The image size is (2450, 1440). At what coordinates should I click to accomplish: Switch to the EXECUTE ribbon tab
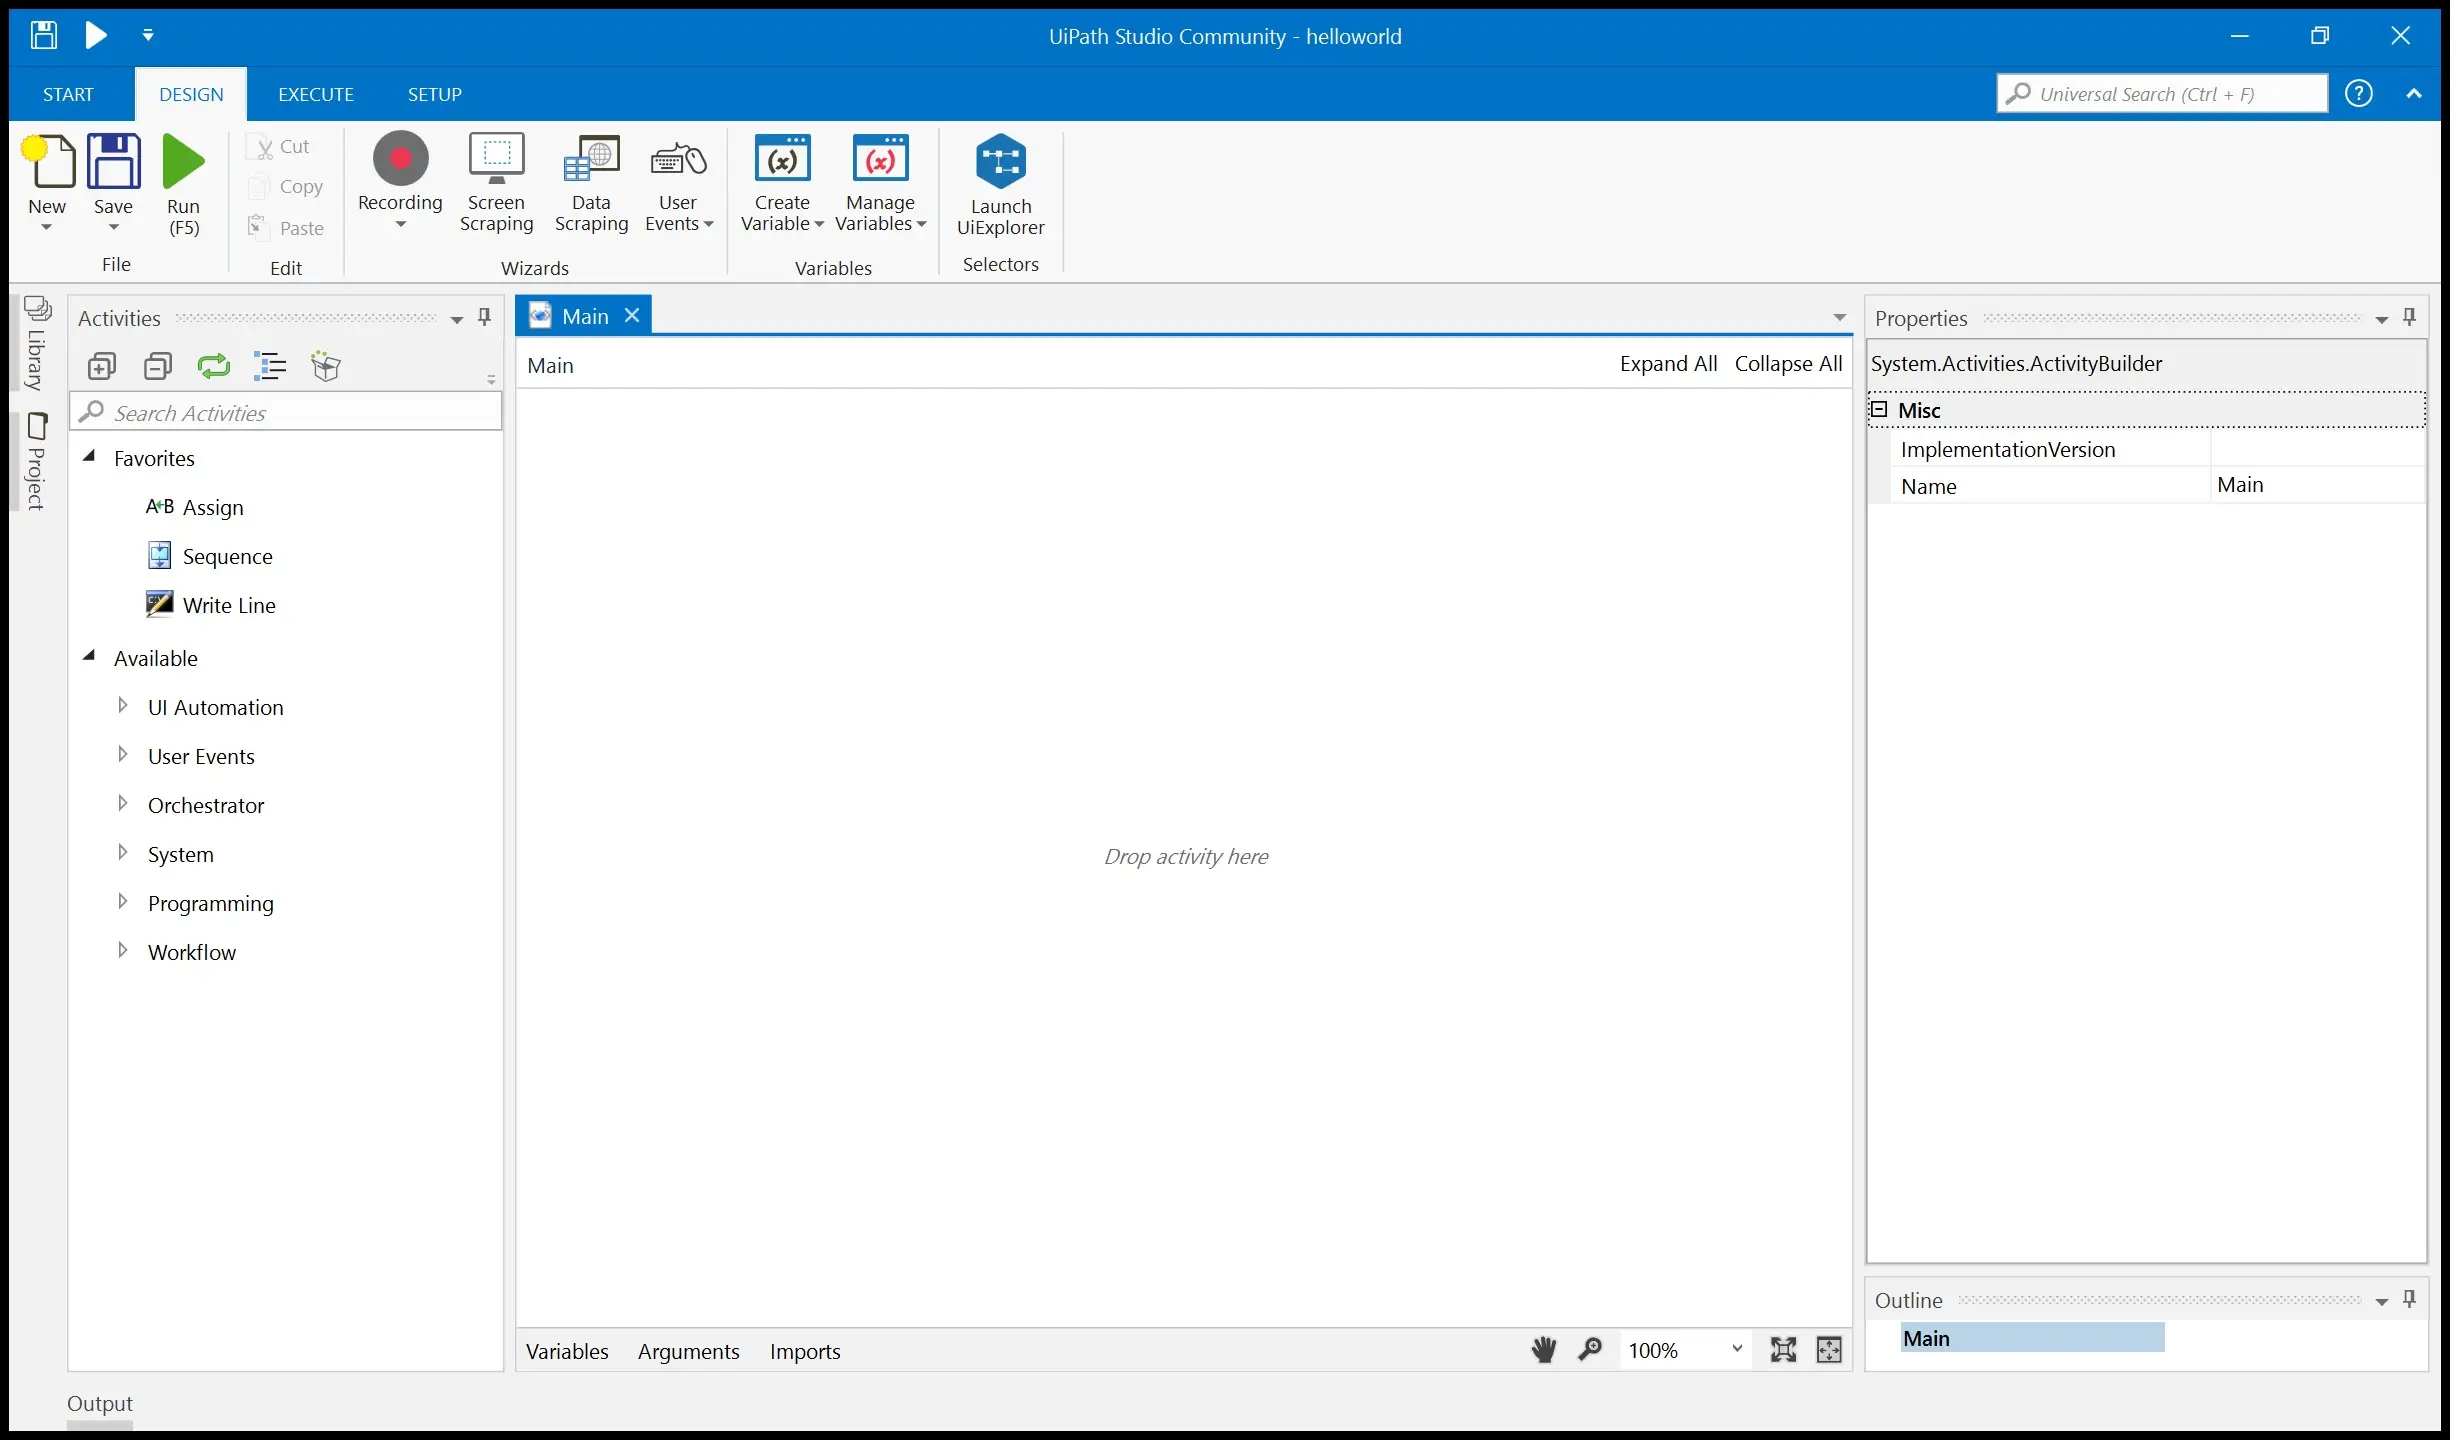click(316, 94)
